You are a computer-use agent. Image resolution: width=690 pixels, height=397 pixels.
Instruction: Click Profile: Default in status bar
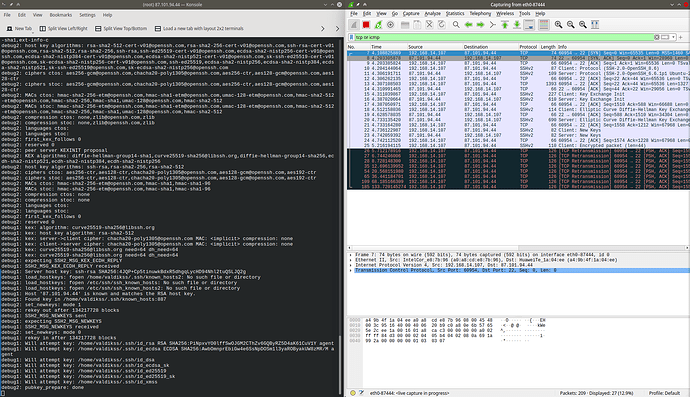point(664,393)
